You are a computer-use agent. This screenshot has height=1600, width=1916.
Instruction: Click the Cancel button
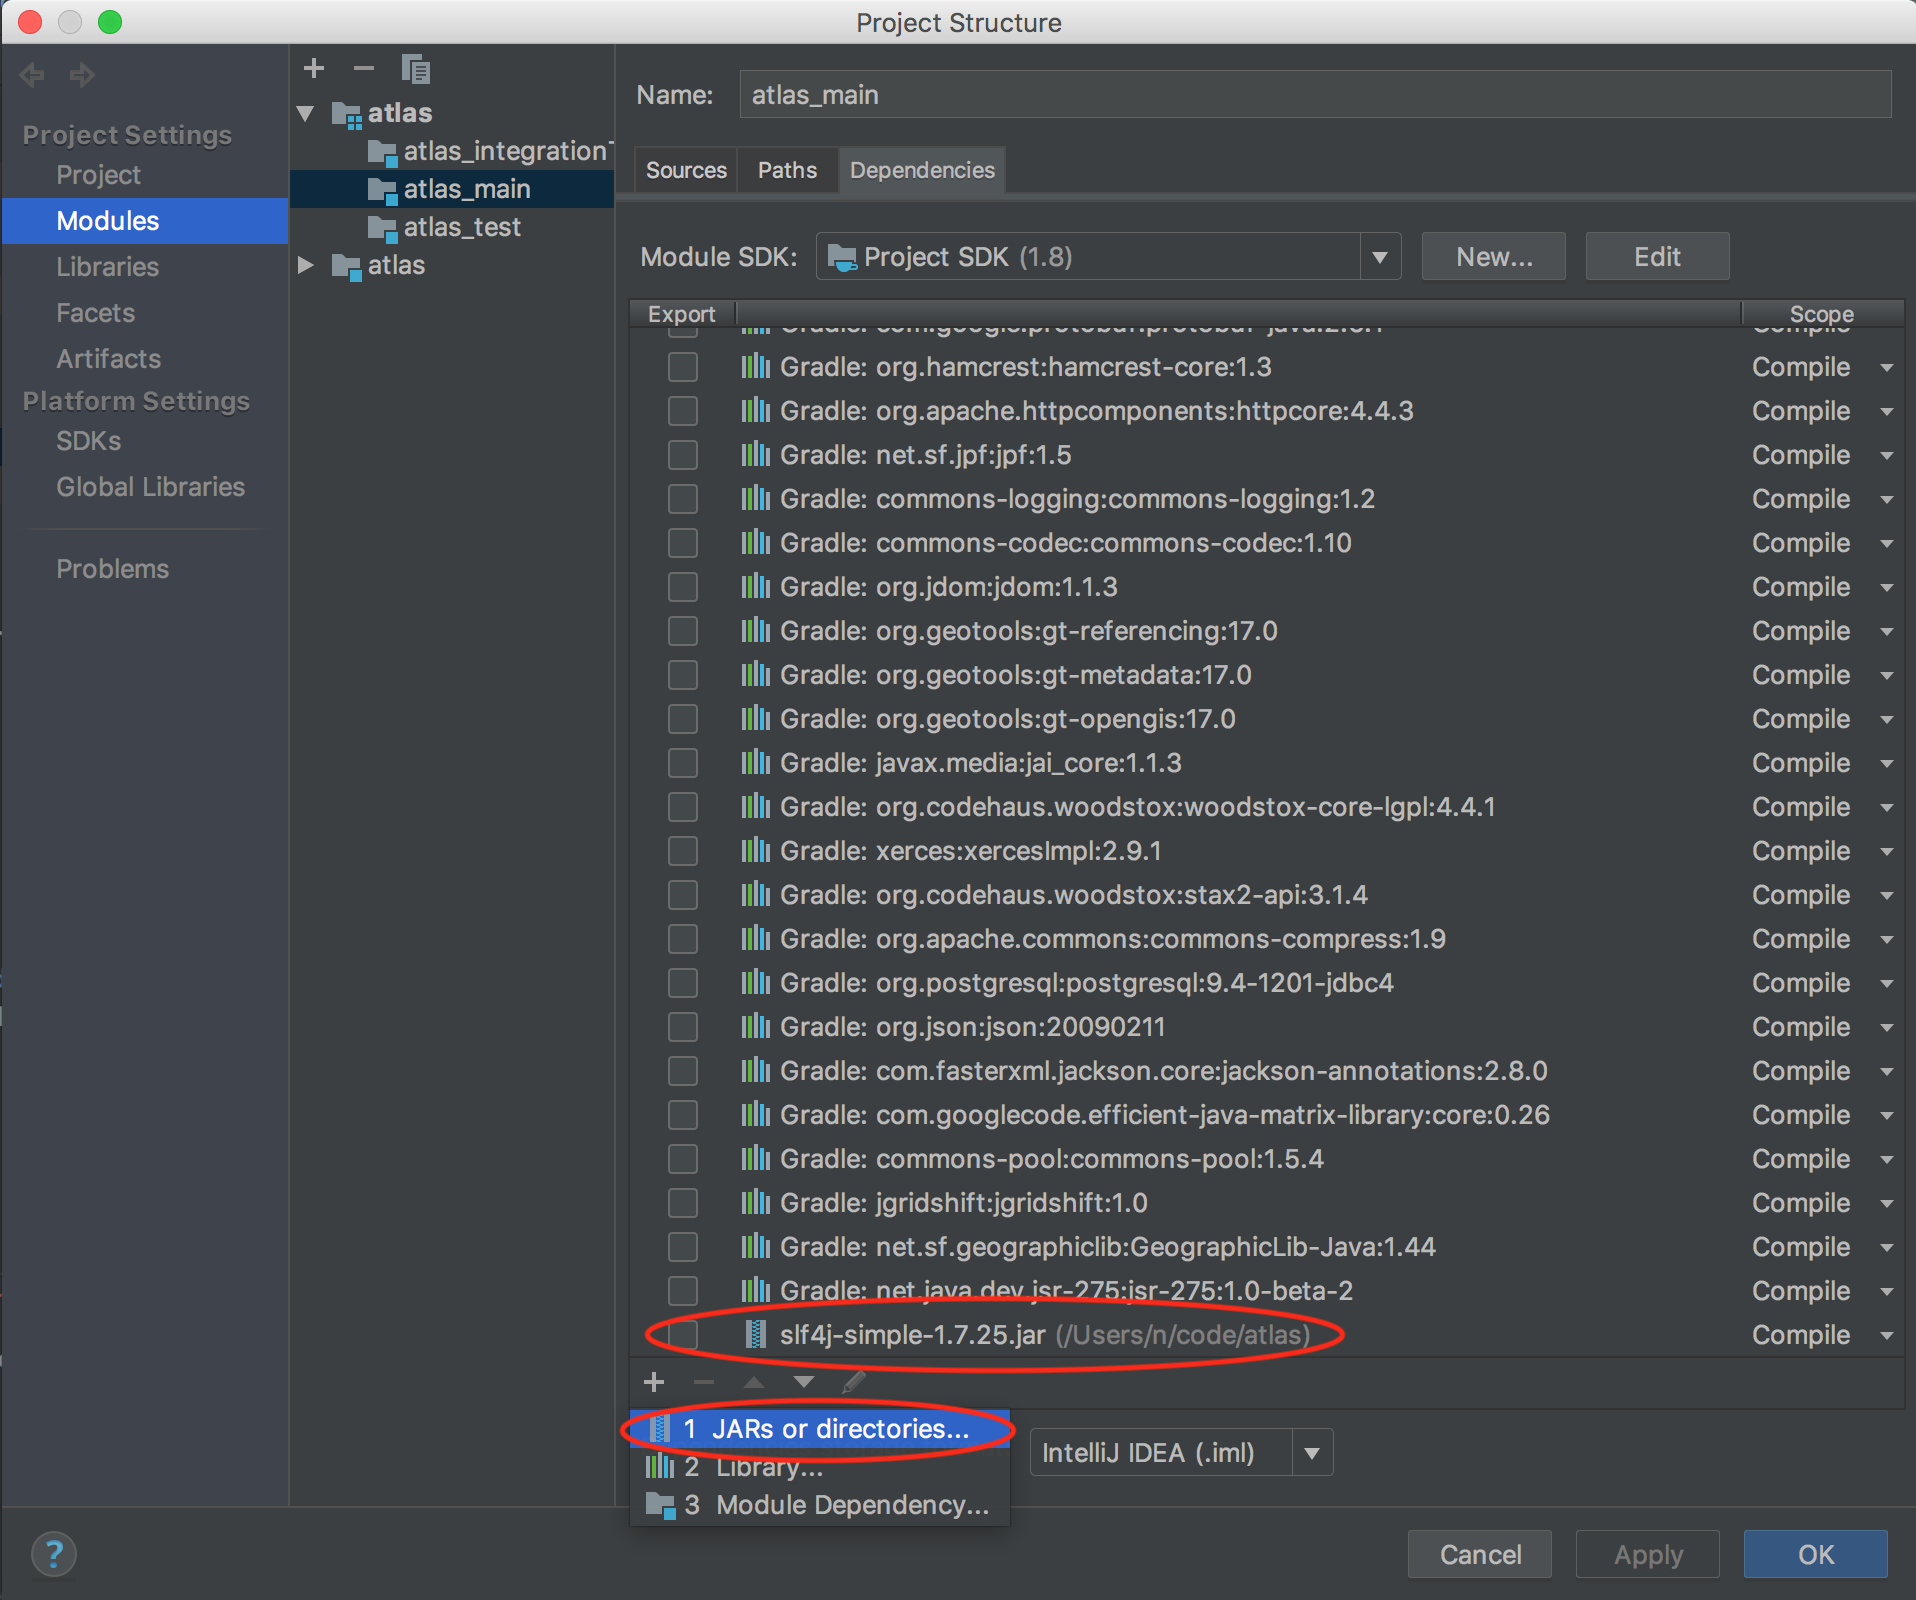(x=1480, y=1554)
